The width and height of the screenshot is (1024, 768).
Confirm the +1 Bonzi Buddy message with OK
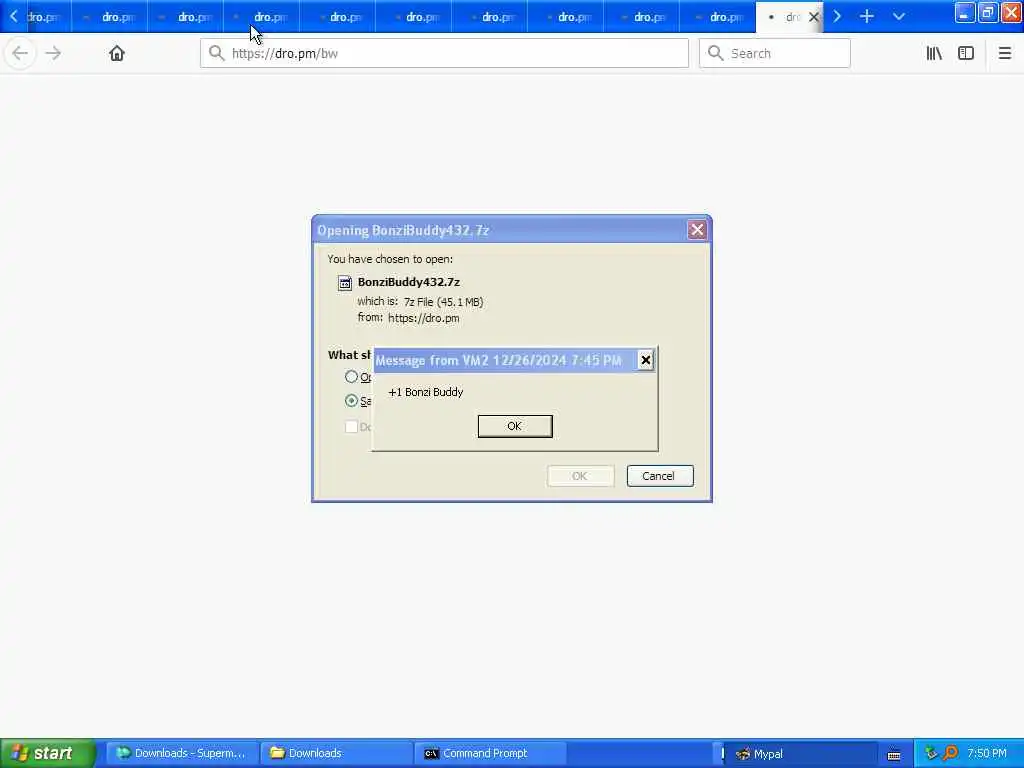515,426
